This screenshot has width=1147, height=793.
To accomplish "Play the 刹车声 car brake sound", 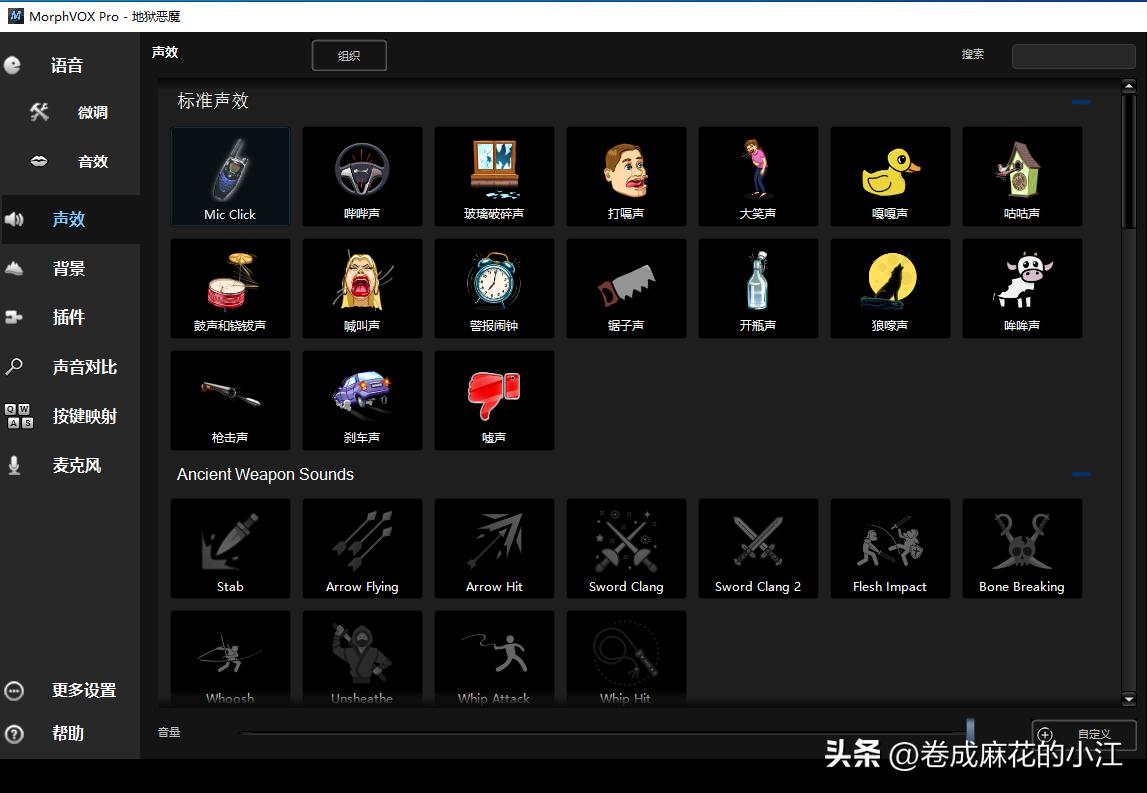I will 362,400.
